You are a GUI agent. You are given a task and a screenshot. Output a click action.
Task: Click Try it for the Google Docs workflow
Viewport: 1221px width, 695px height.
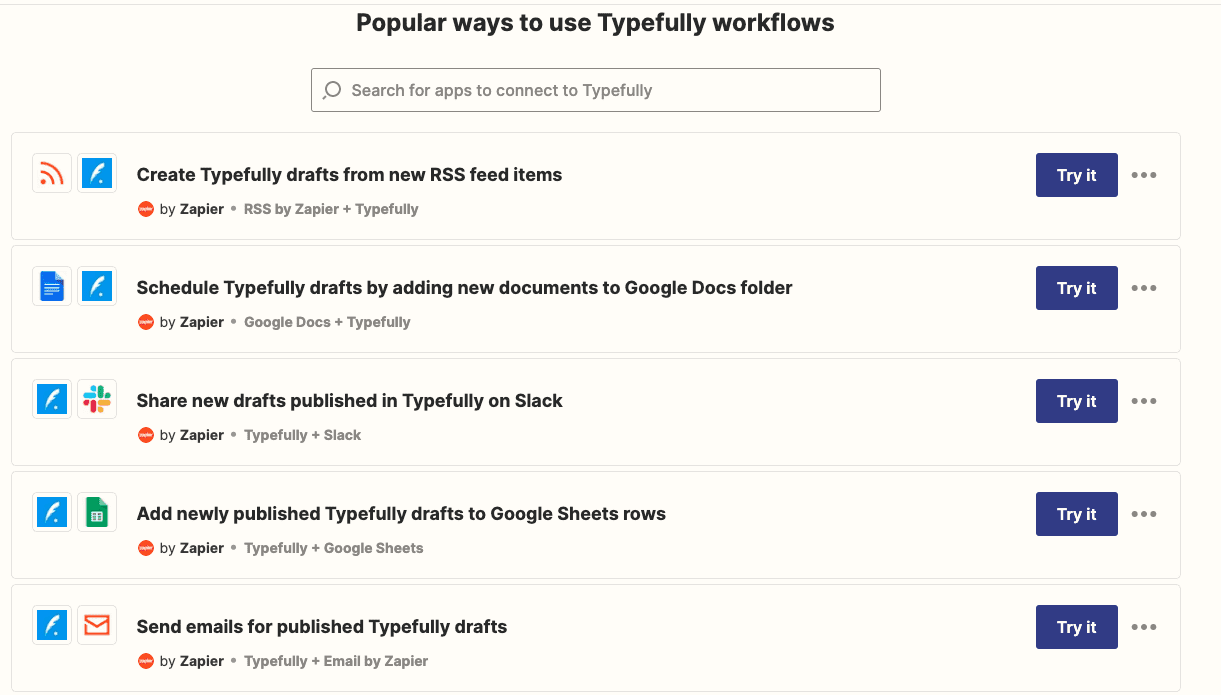coord(1076,287)
